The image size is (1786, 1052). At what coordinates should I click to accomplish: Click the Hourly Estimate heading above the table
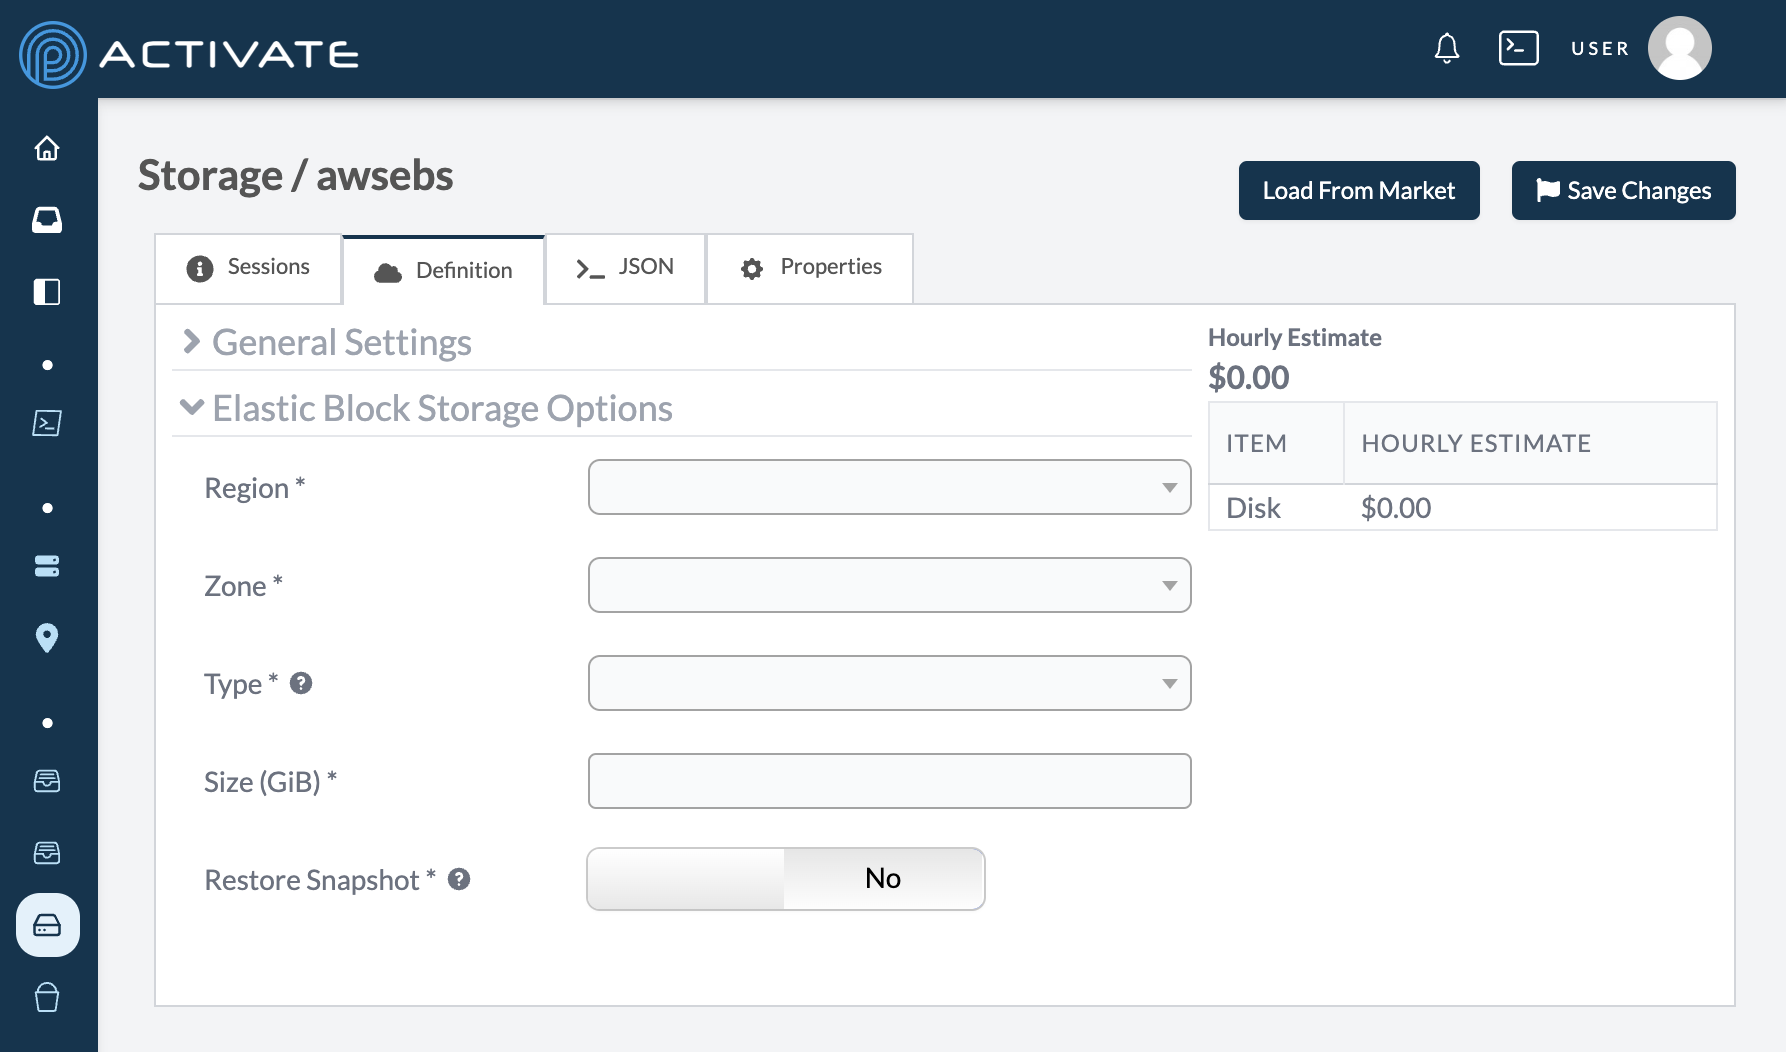click(x=1295, y=338)
